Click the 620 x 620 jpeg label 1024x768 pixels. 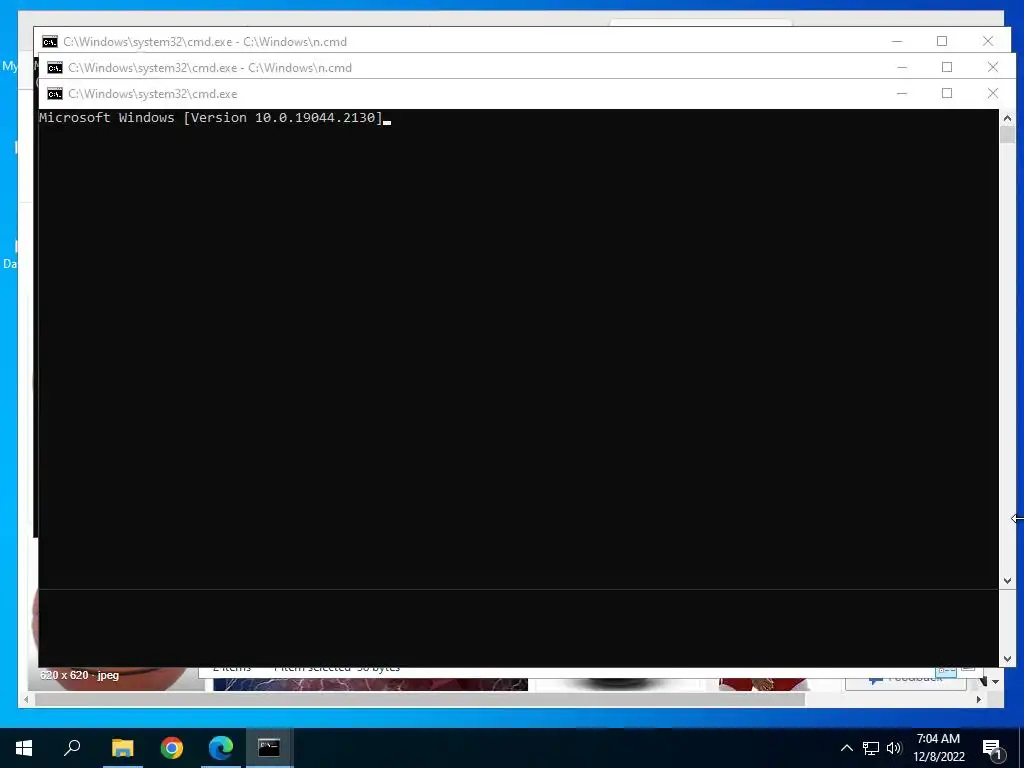pos(79,675)
